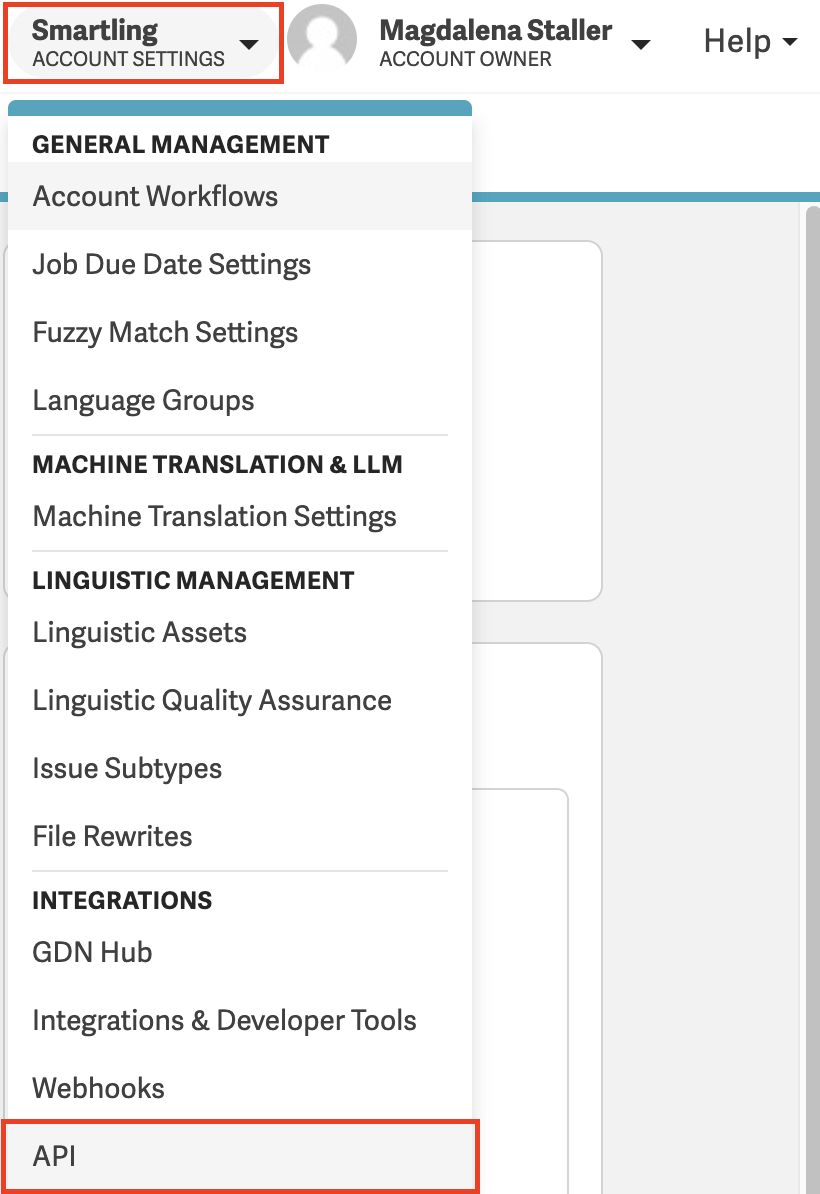This screenshot has width=820, height=1194.
Task: Click the user avatar icon
Action: pyautogui.click(x=322, y=42)
